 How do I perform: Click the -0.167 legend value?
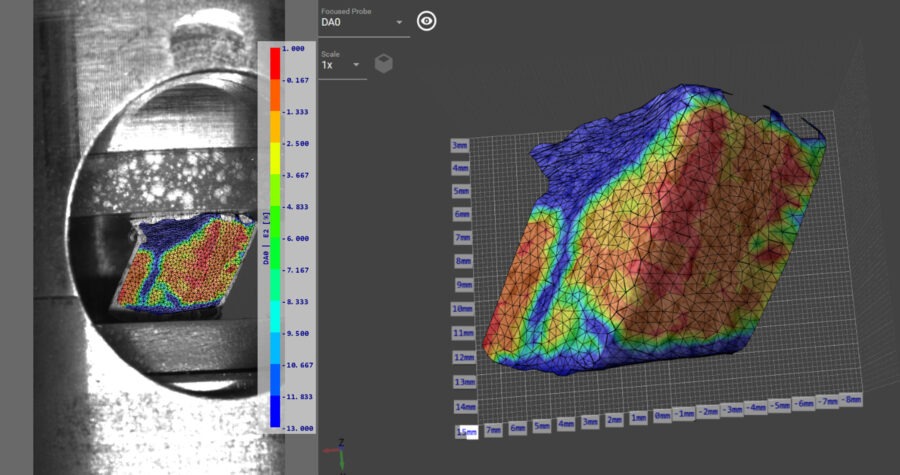click(x=296, y=80)
